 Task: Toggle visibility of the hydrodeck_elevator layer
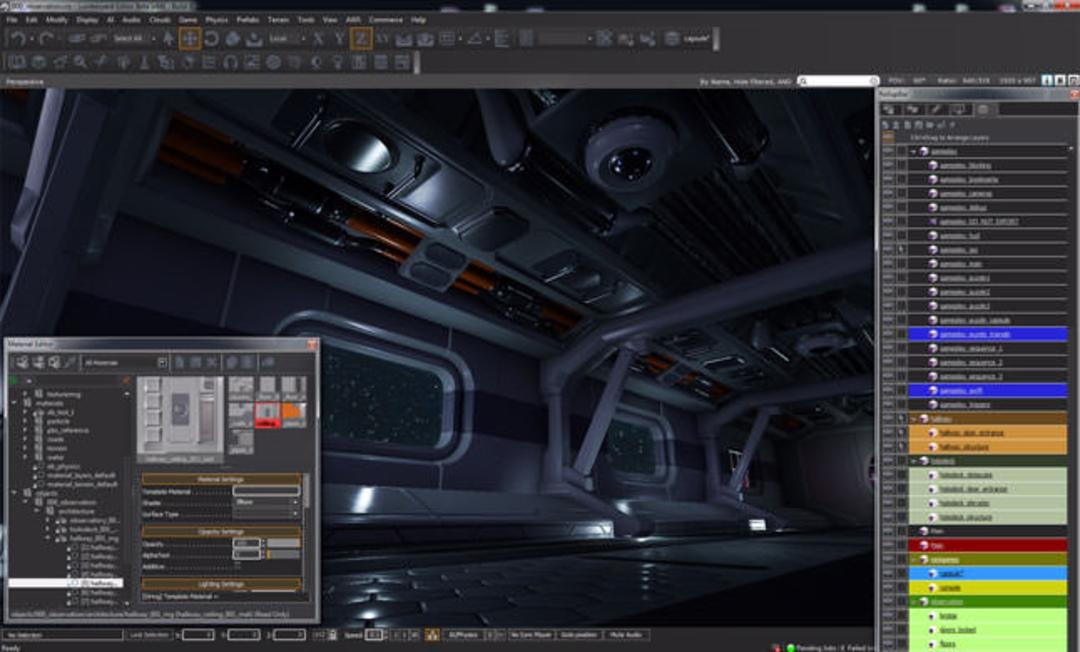tap(888, 503)
